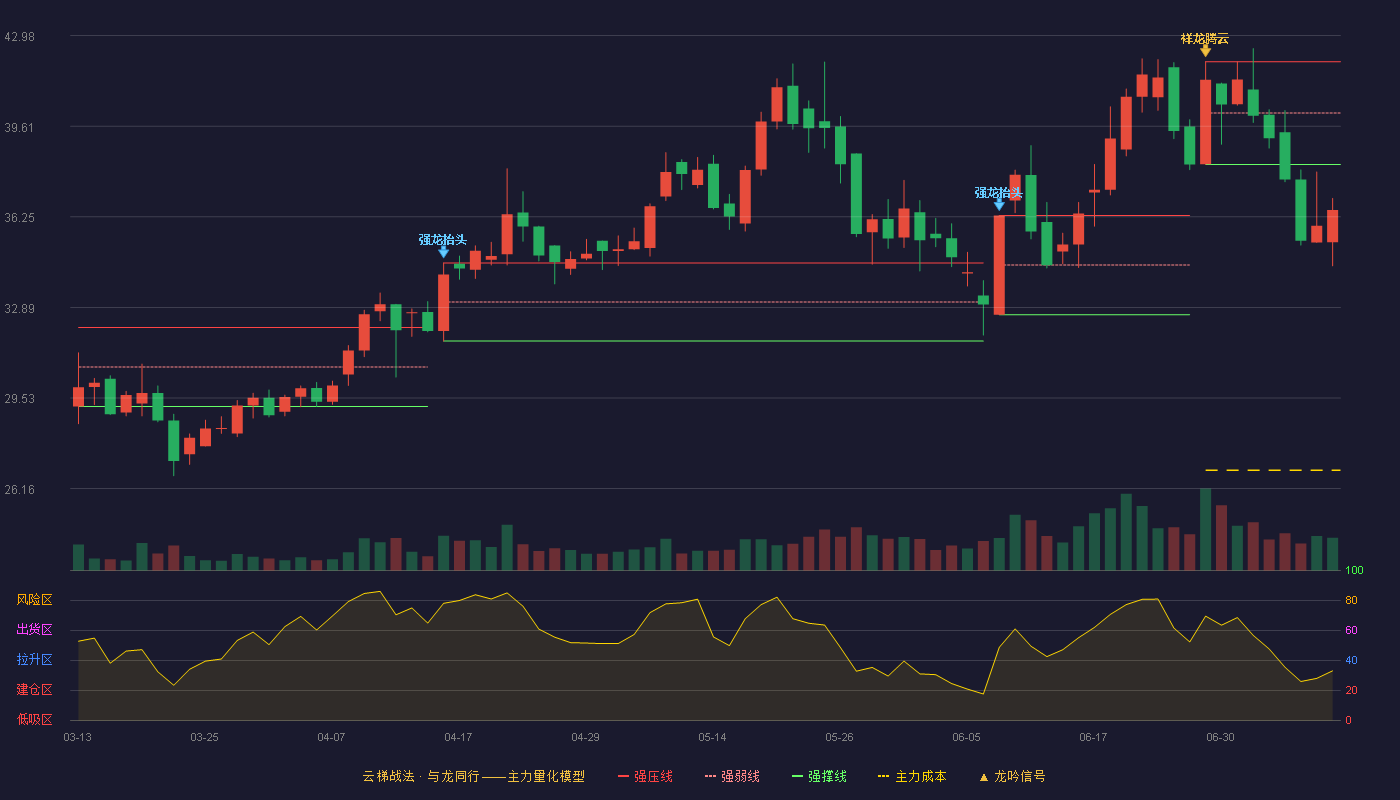Image resolution: width=1400 pixels, height=800 pixels.
Task: Click the 04-07 date label
Action: pos(331,737)
